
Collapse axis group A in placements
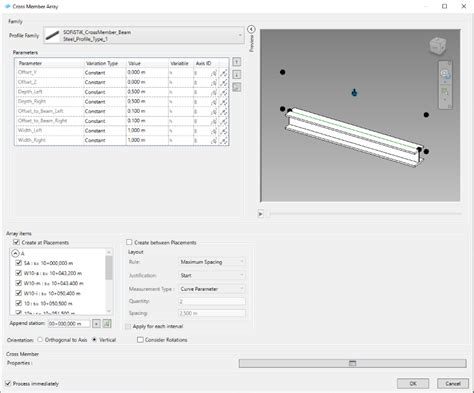(x=15, y=253)
